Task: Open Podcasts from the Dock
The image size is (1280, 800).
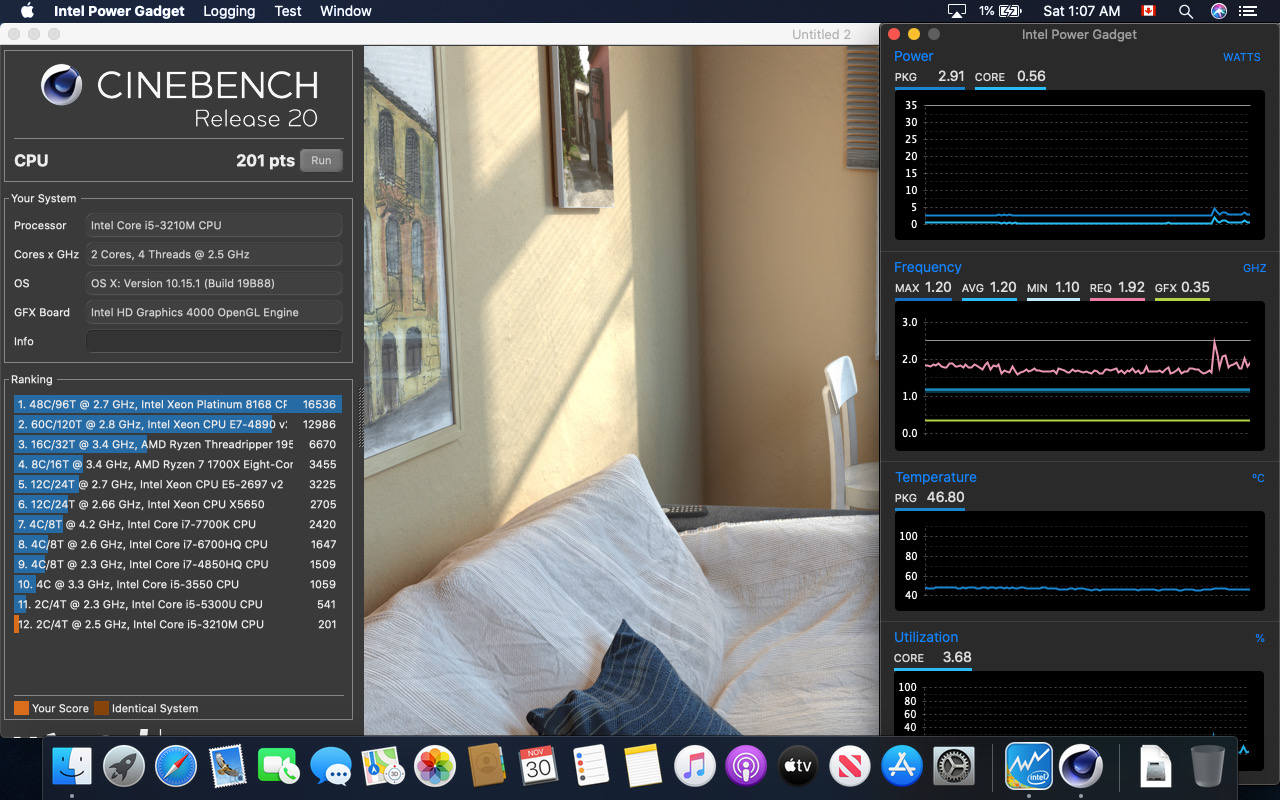Action: click(x=746, y=767)
